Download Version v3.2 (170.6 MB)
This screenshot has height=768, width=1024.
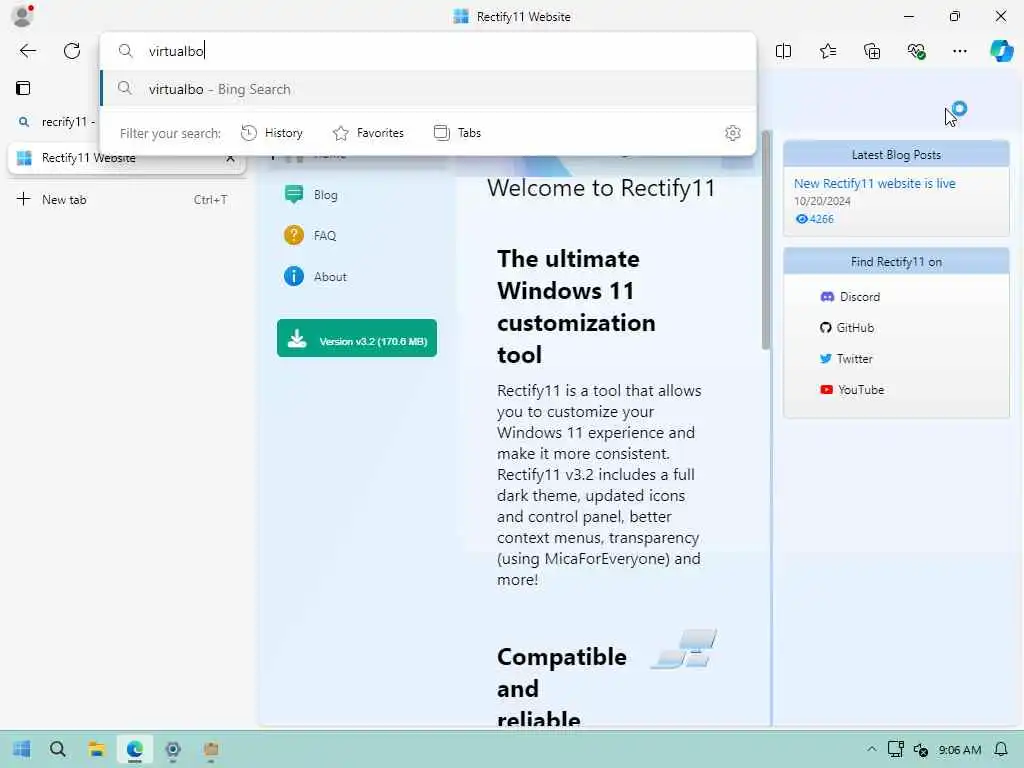click(x=357, y=338)
